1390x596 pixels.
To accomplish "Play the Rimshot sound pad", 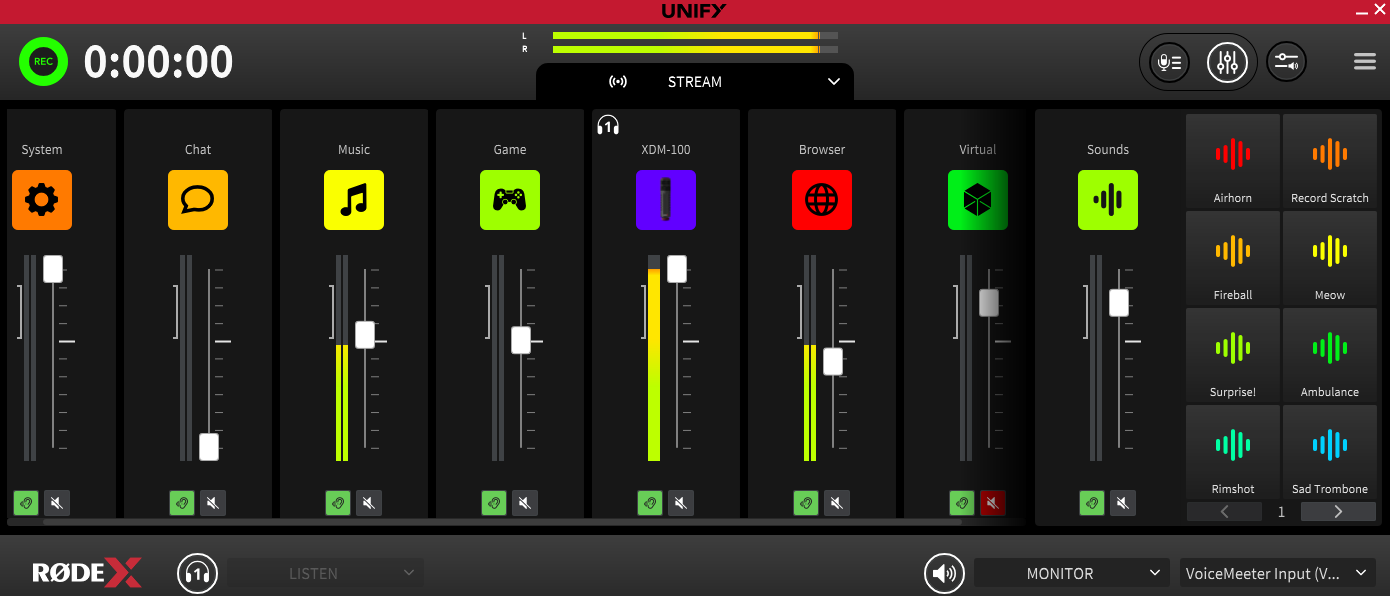I will point(1233,451).
